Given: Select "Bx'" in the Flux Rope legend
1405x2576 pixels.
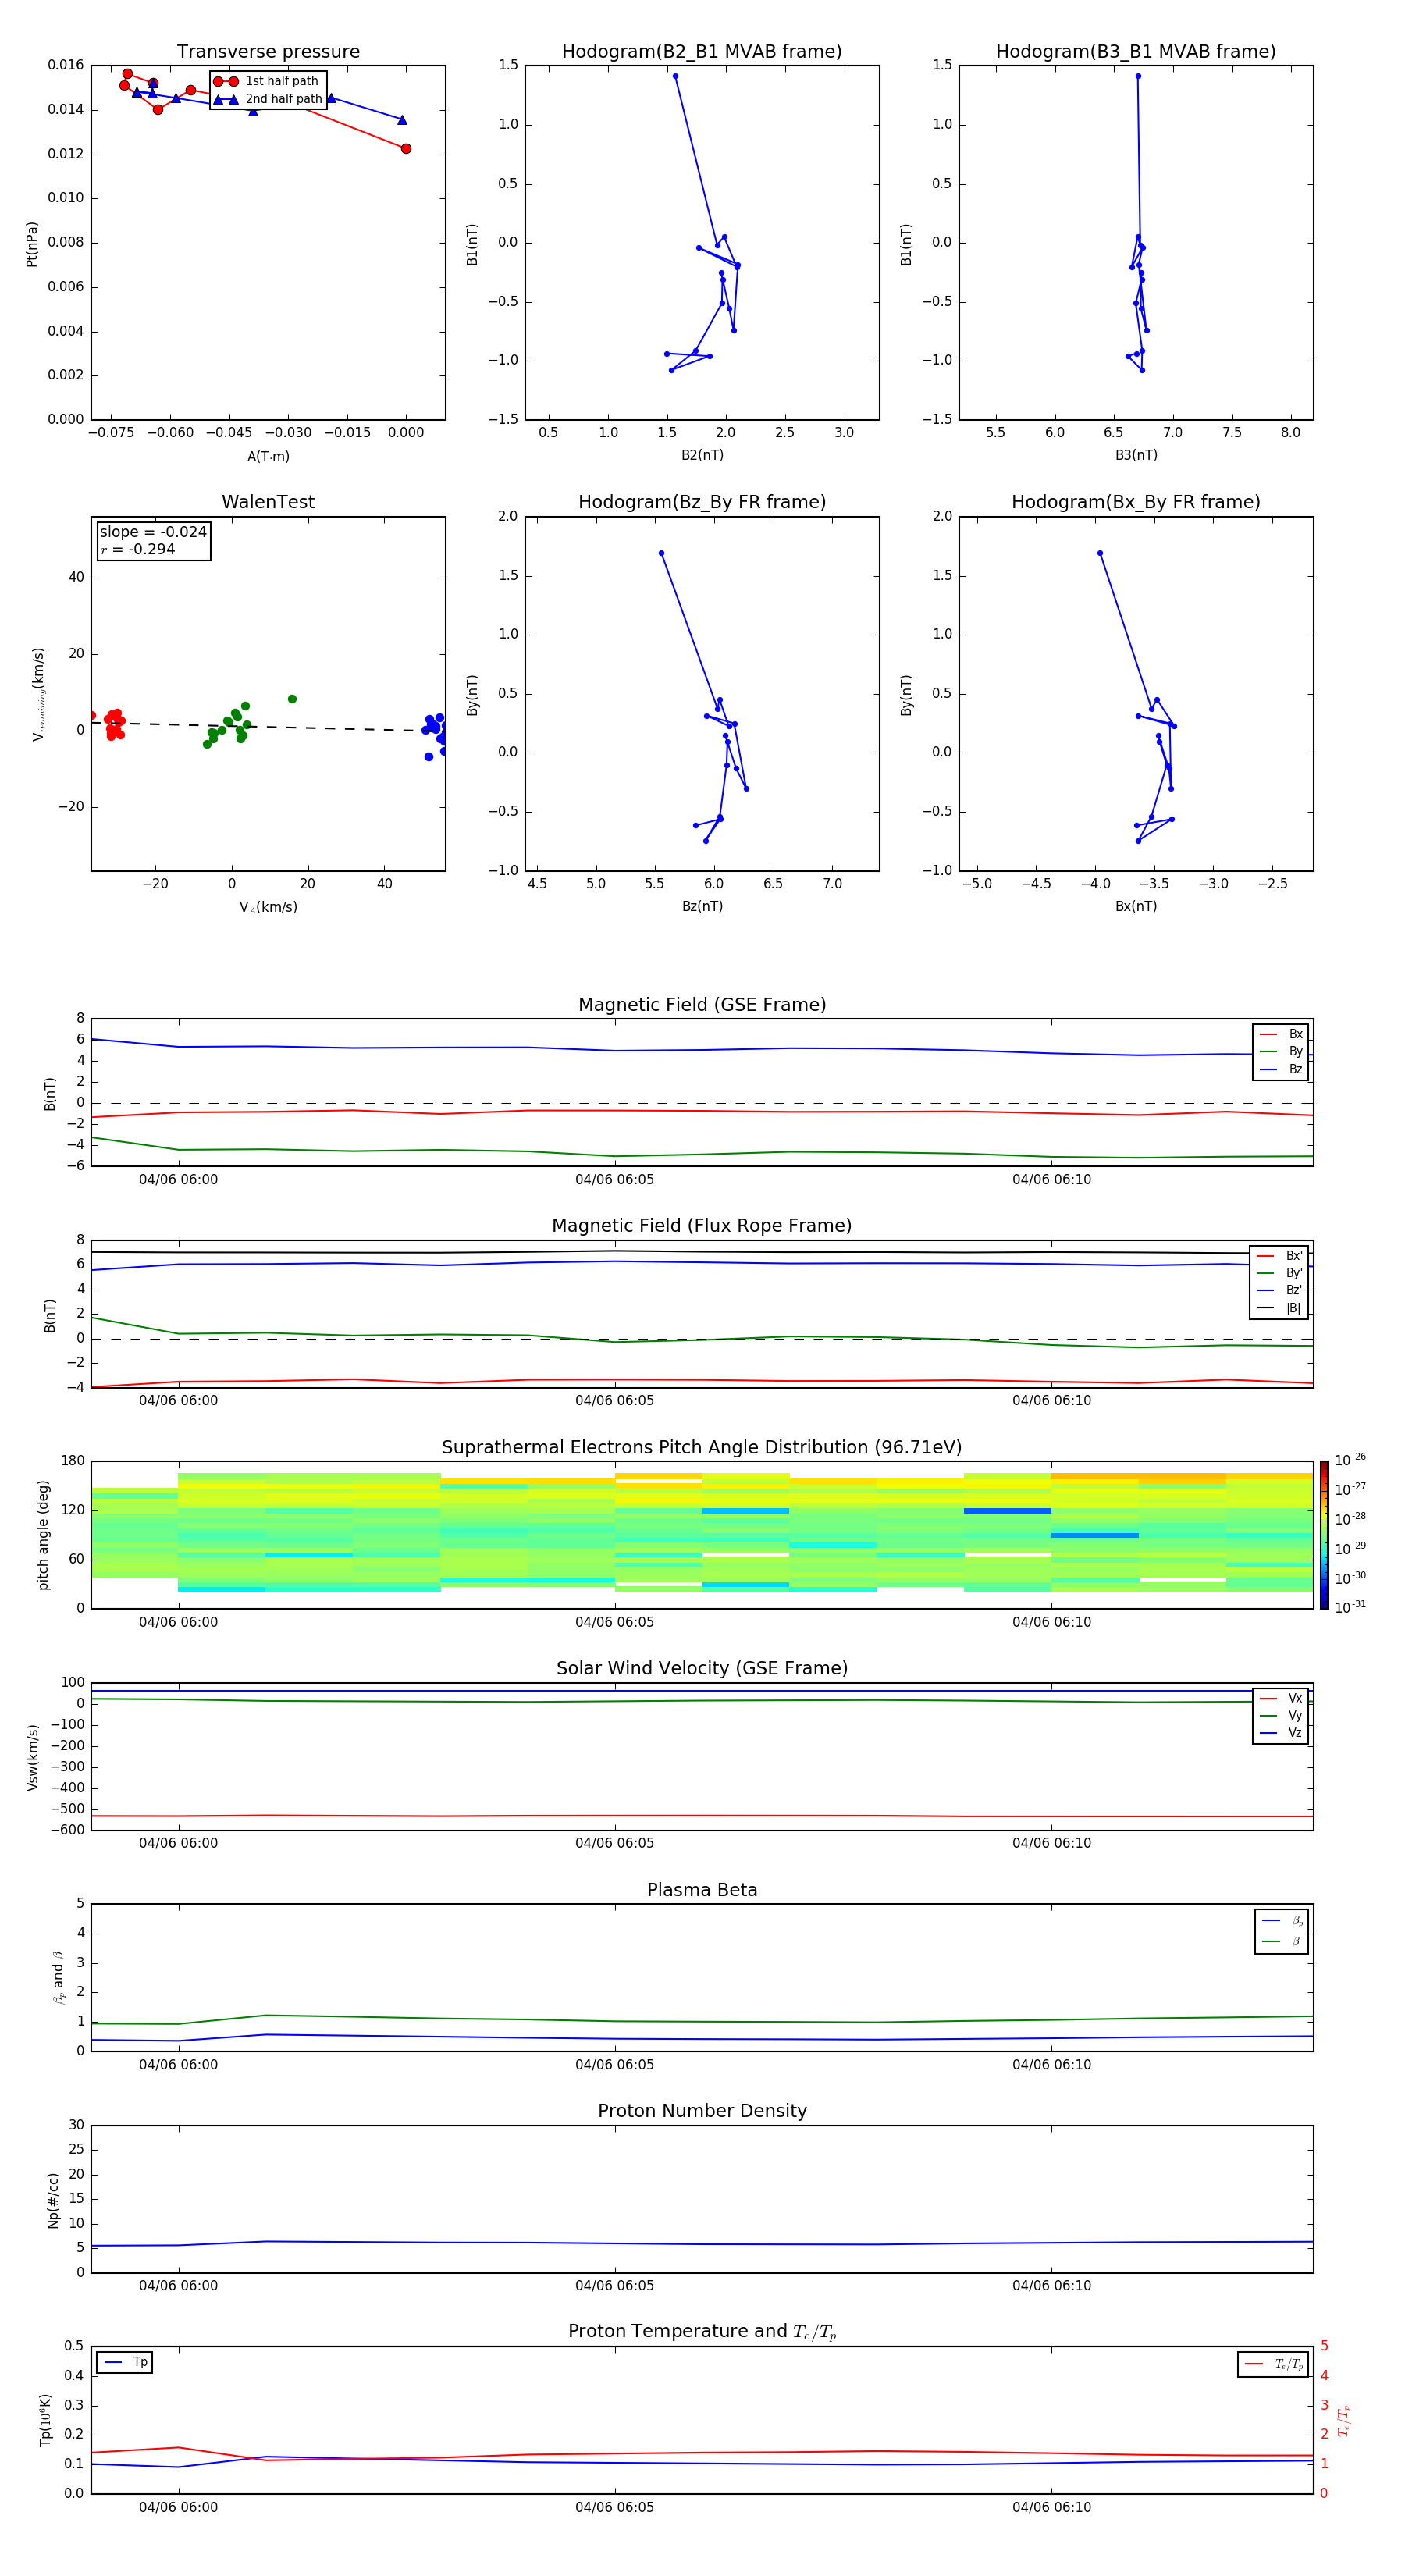Looking at the screenshot, I should (1280, 1256).
